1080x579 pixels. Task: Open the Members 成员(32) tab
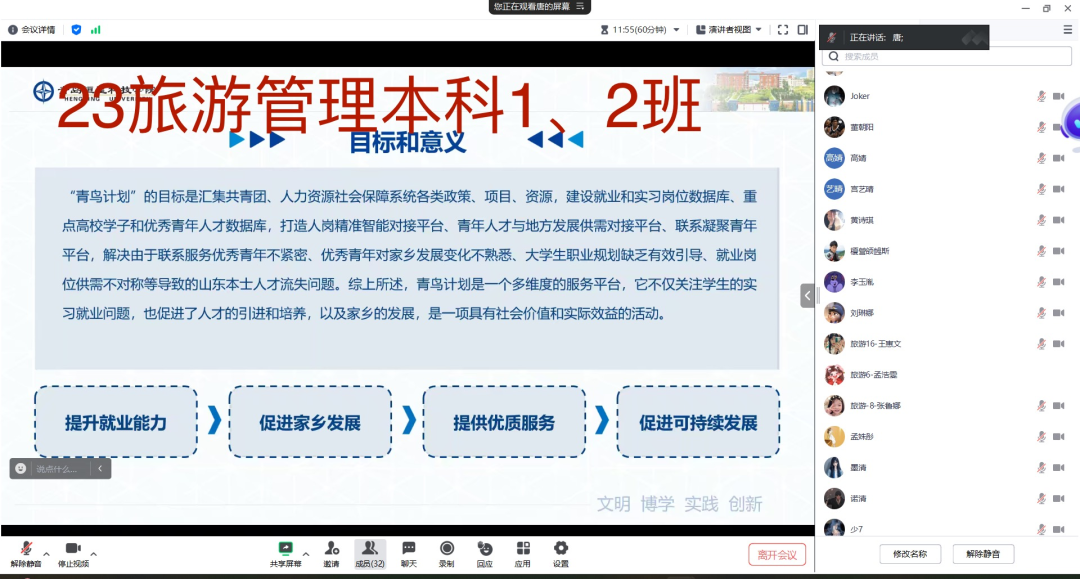(x=370, y=553)
